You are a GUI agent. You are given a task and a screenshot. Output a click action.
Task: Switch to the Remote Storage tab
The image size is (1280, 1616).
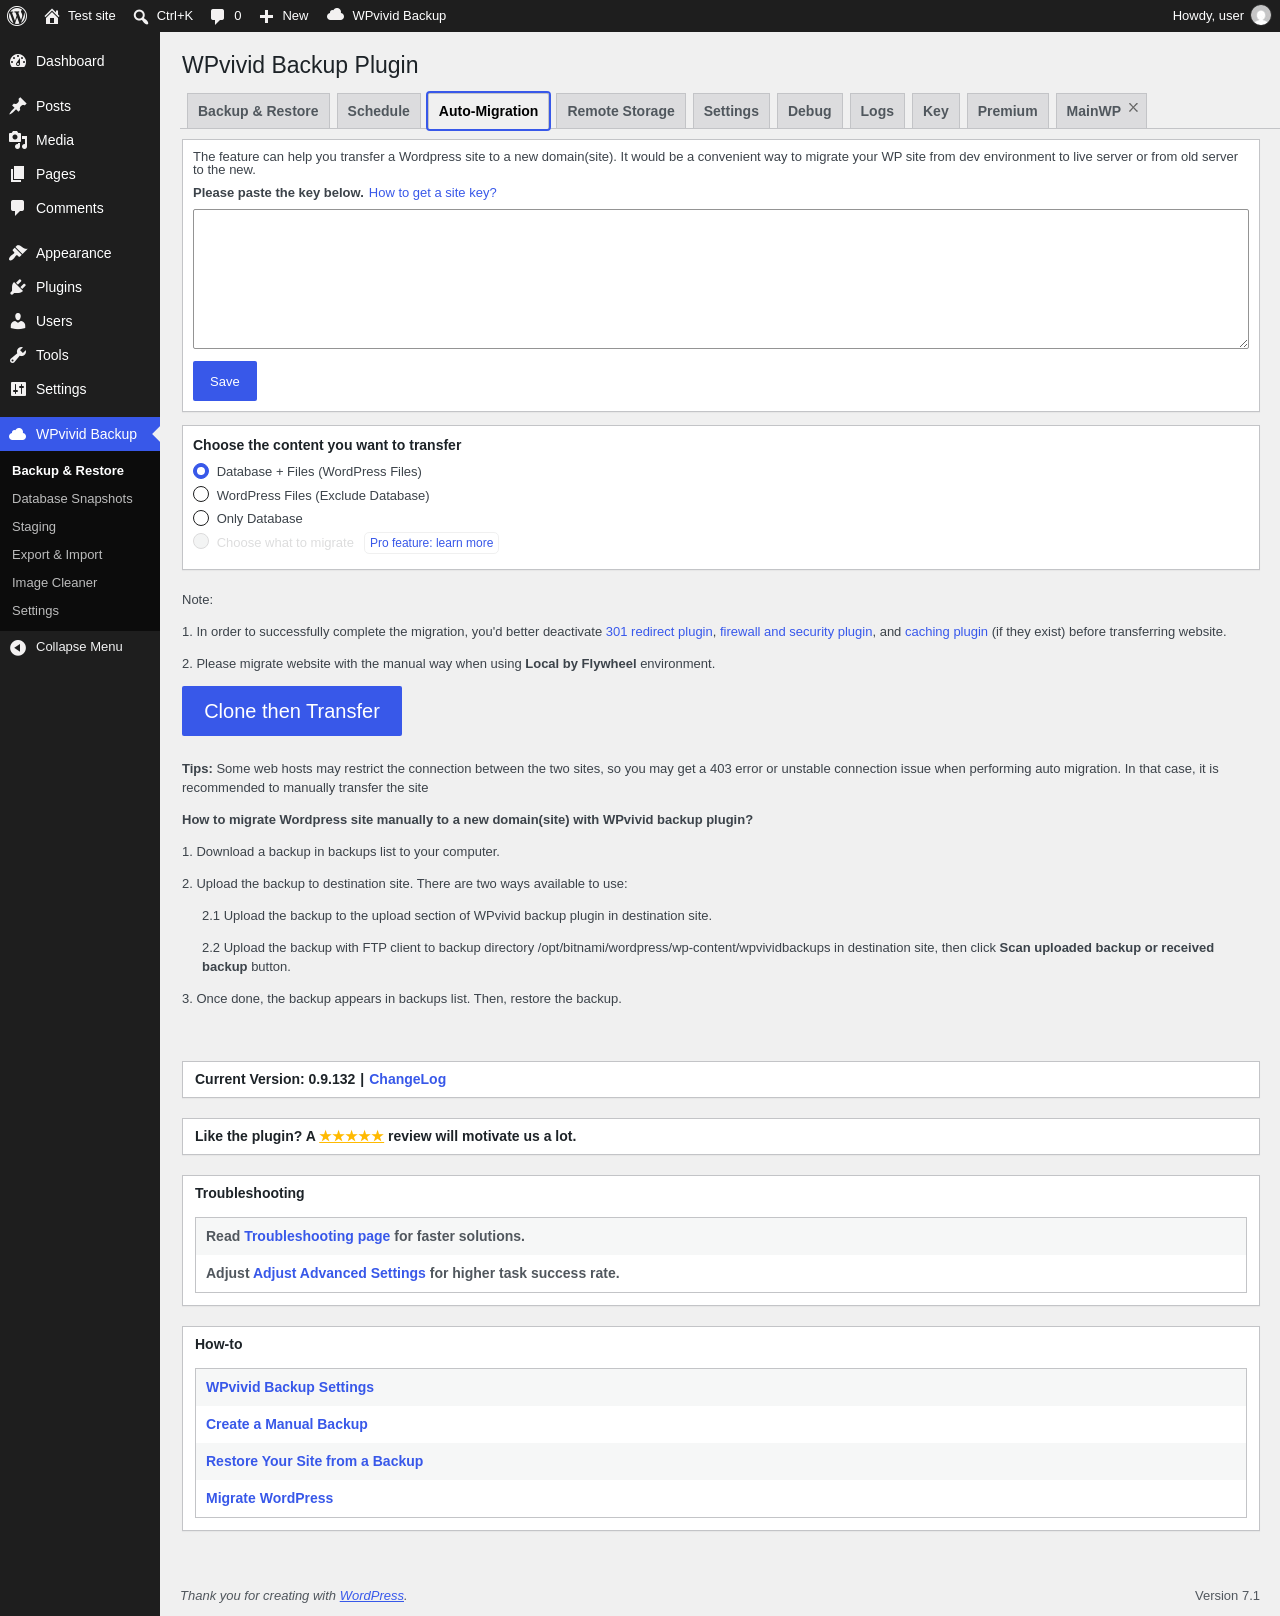621,111
